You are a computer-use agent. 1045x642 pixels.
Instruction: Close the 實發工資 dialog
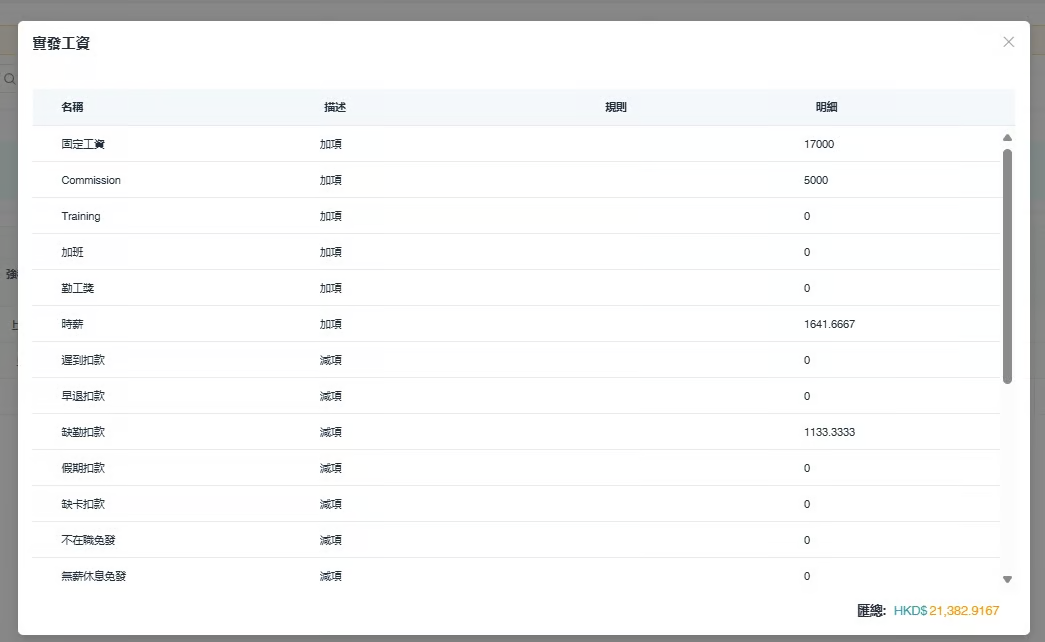click(x=1008, y=42)
